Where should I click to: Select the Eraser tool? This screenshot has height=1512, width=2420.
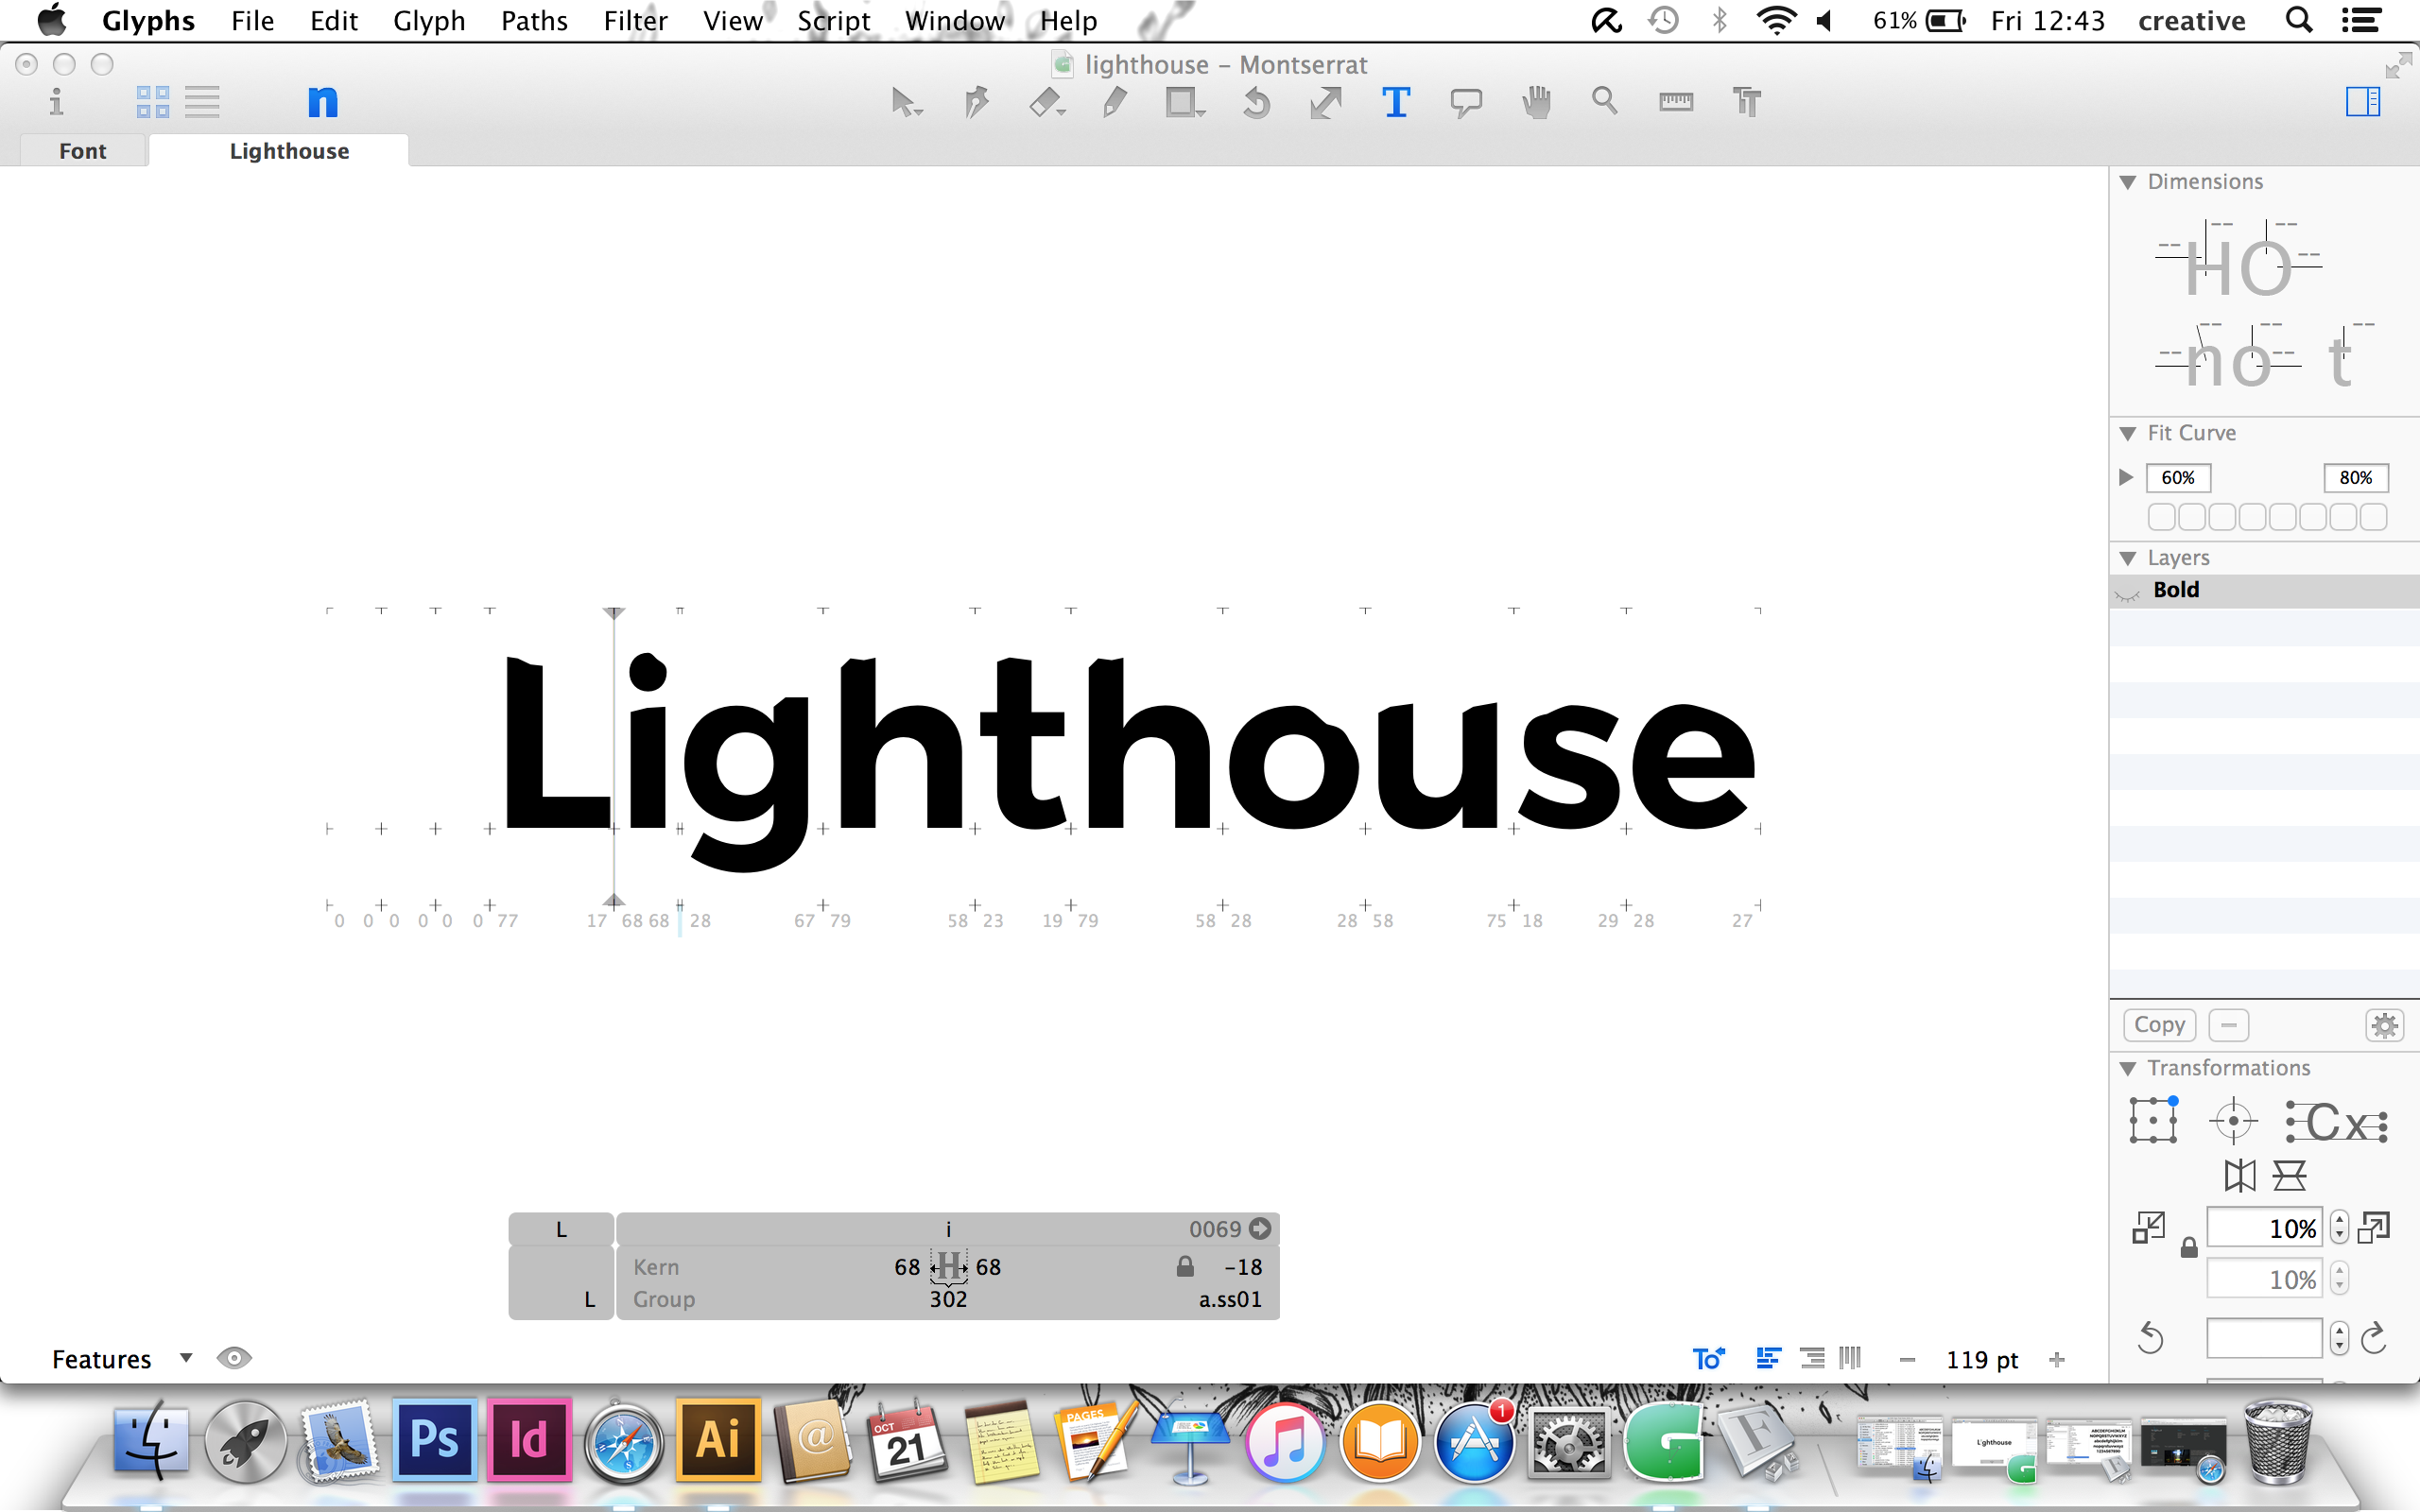click(1047, 102)
